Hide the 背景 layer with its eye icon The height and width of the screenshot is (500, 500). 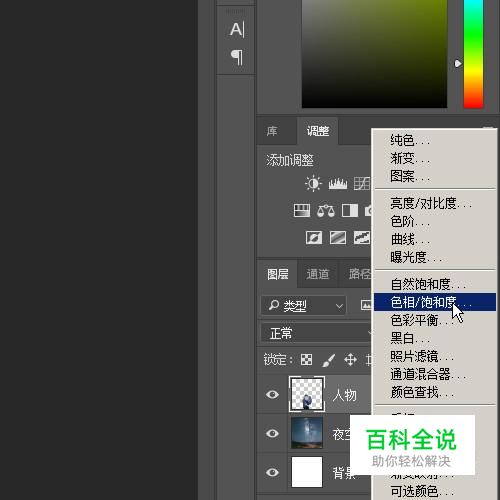[x=272, y=472]
